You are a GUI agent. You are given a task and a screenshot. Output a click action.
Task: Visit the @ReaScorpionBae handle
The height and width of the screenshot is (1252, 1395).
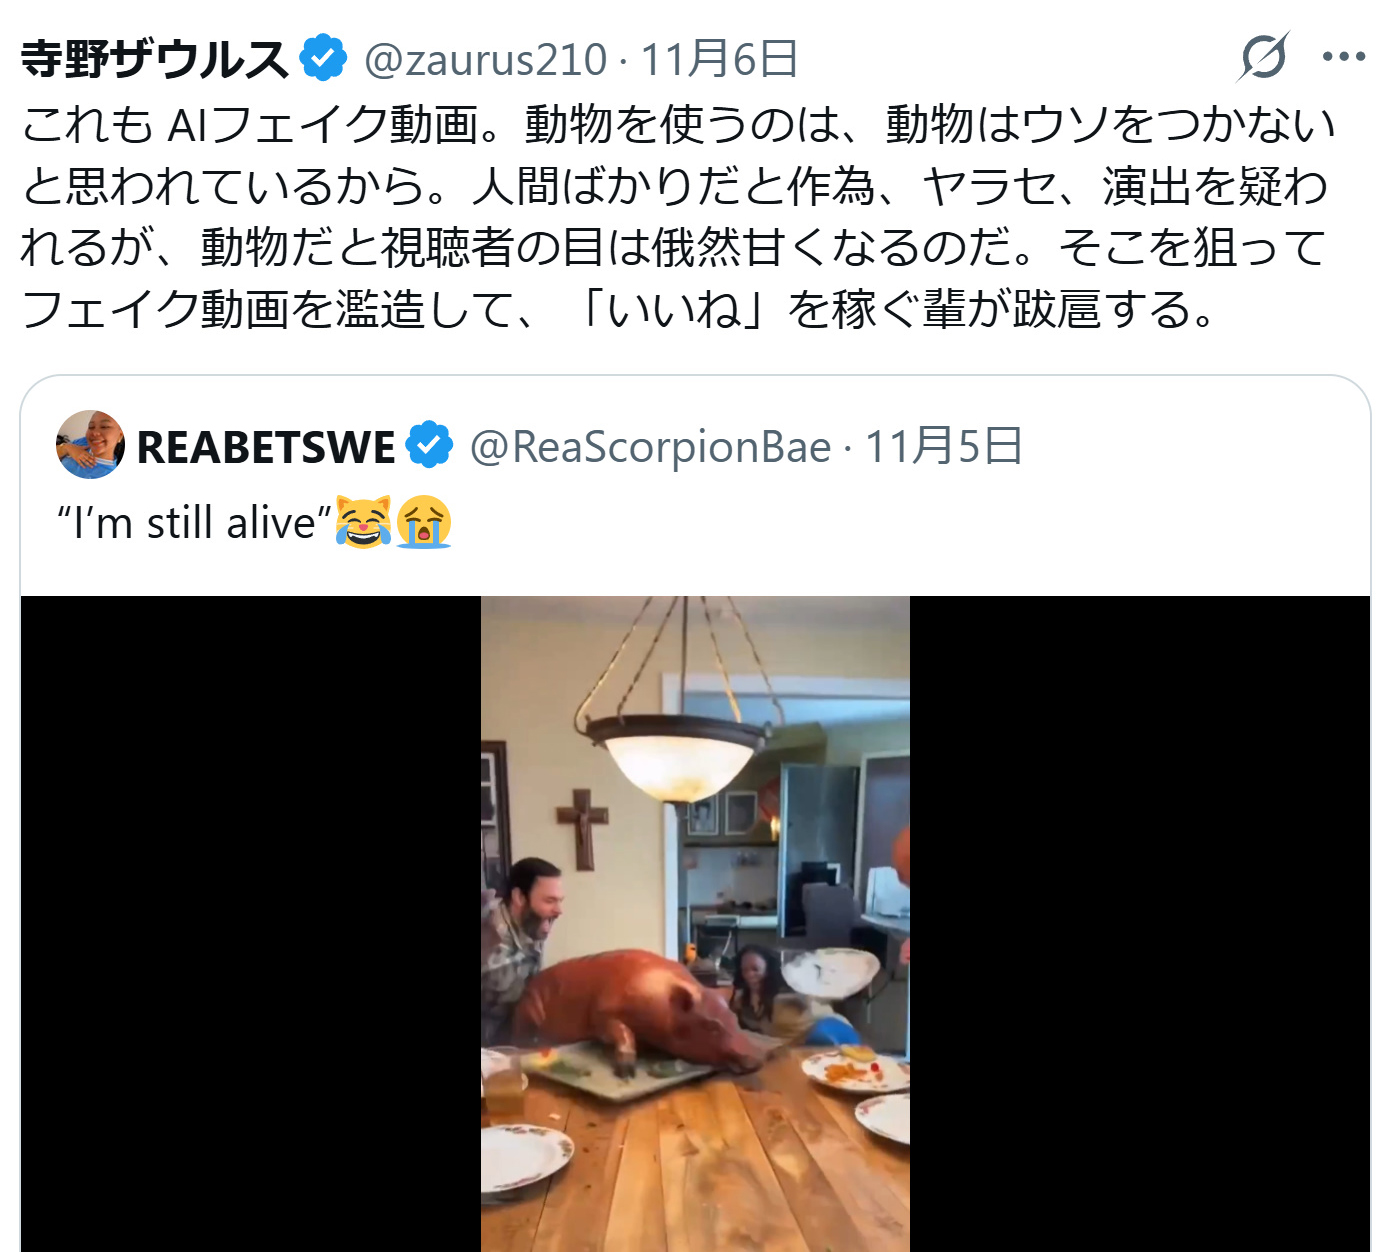[650, 447]
